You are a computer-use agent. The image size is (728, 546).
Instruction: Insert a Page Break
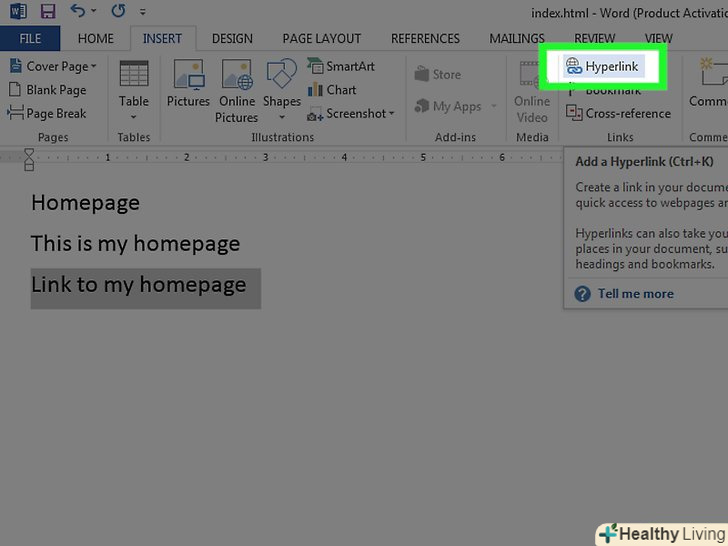tap(47, 113)
